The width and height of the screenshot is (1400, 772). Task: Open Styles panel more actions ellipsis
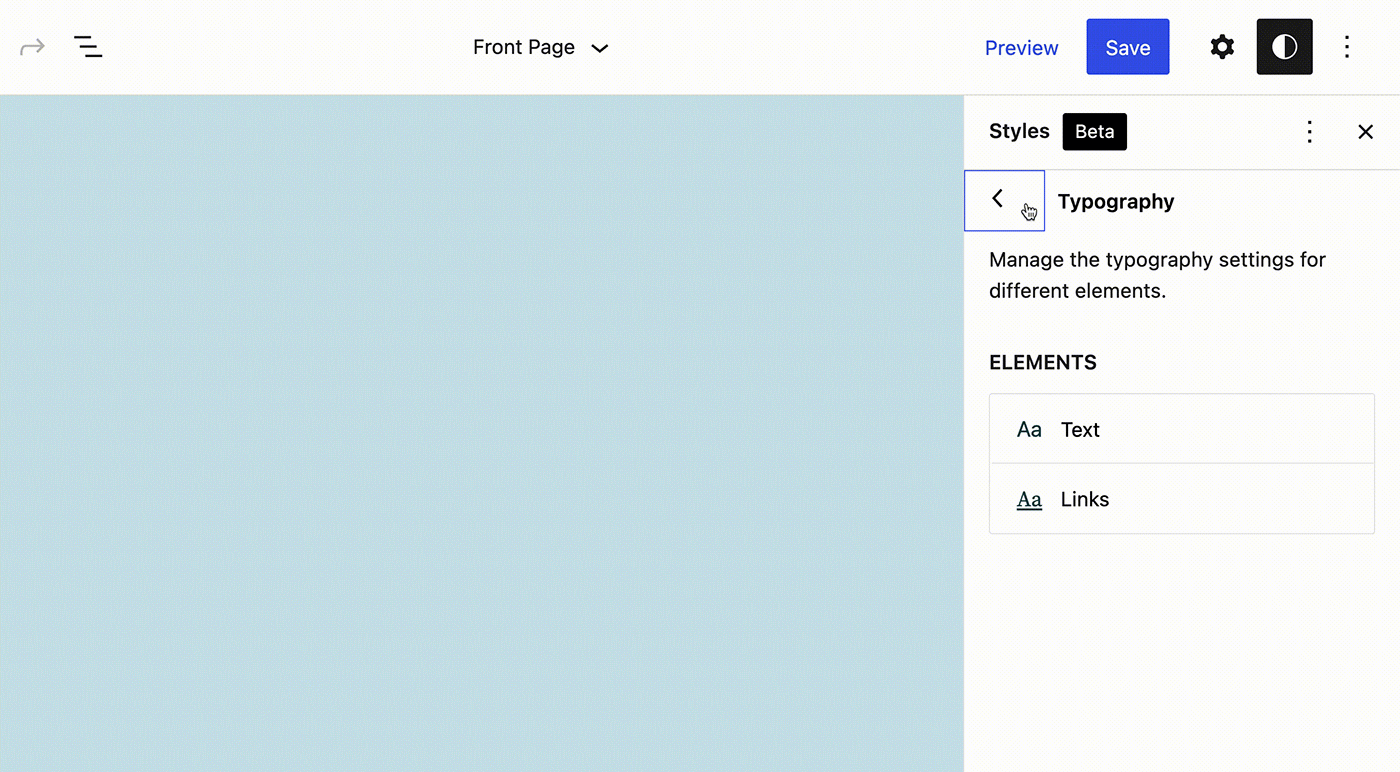tap(1309, 132)
